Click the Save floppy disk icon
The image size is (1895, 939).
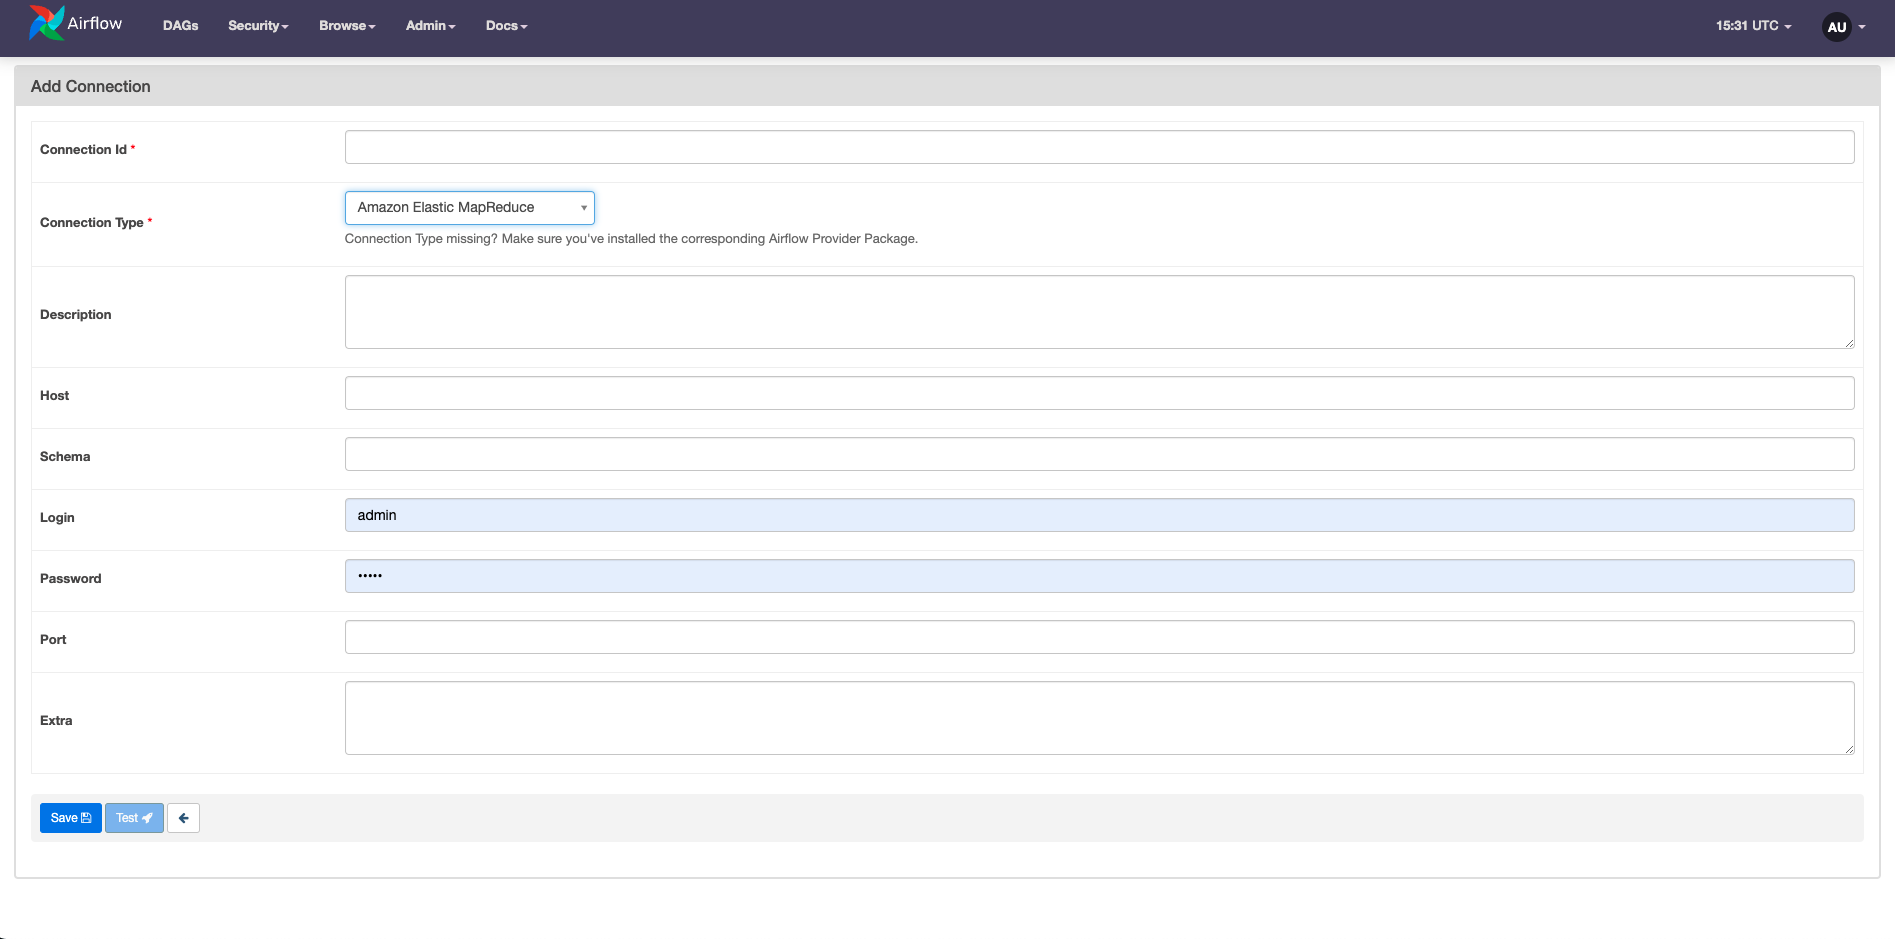coord(85,818)
